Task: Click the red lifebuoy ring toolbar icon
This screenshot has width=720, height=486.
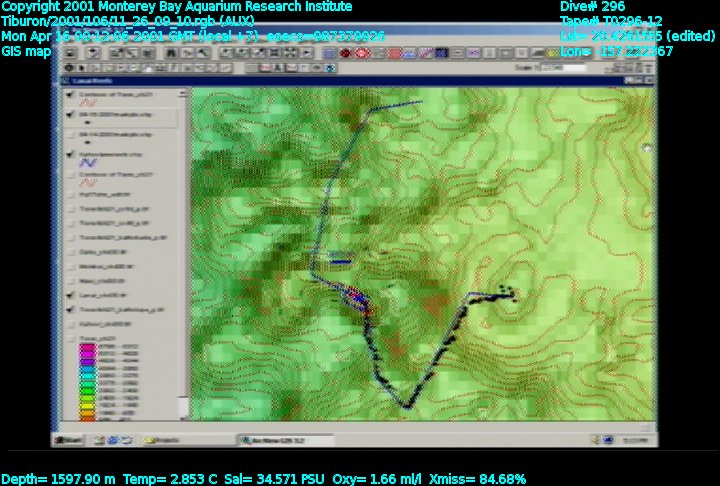Action: point(362,53)
